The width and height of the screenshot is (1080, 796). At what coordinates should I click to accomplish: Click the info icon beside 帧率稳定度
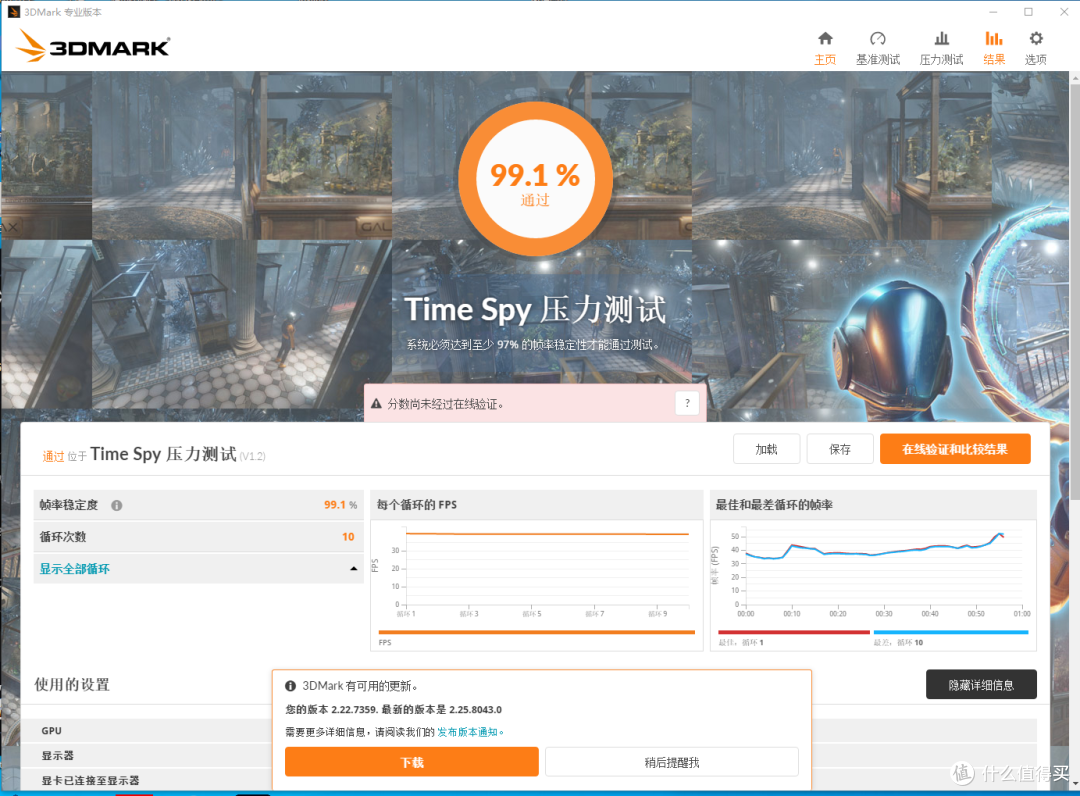click(x=116, y=505)
